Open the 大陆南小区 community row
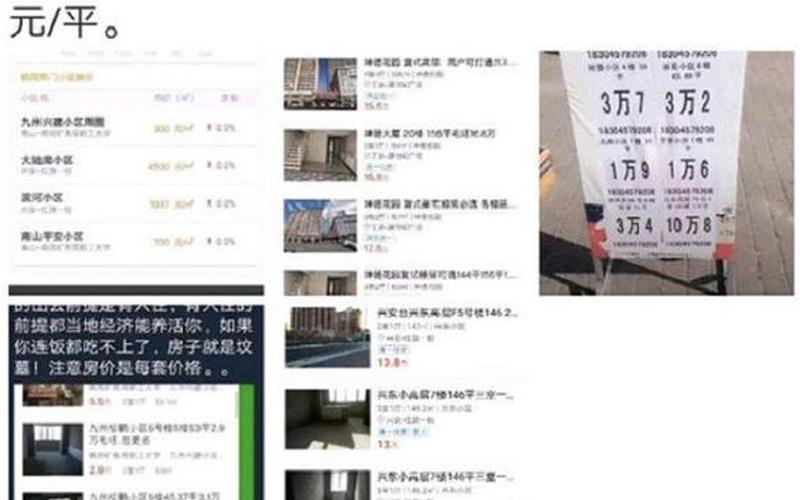Viewport: 800px width, 500px height. point(135,165)
